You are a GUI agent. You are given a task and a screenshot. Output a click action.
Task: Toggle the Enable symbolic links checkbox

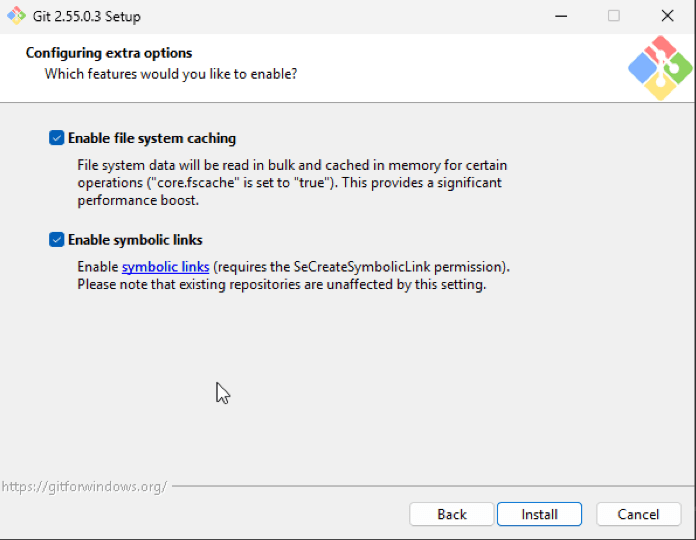pyautogui.click(x=56, y=240)
